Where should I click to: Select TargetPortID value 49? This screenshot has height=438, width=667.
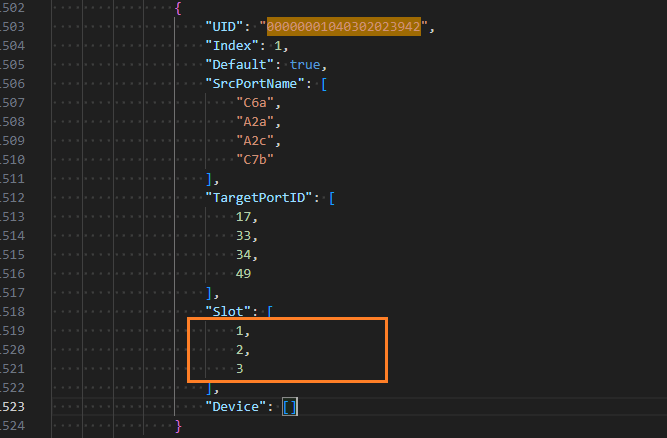coord(244,274)
